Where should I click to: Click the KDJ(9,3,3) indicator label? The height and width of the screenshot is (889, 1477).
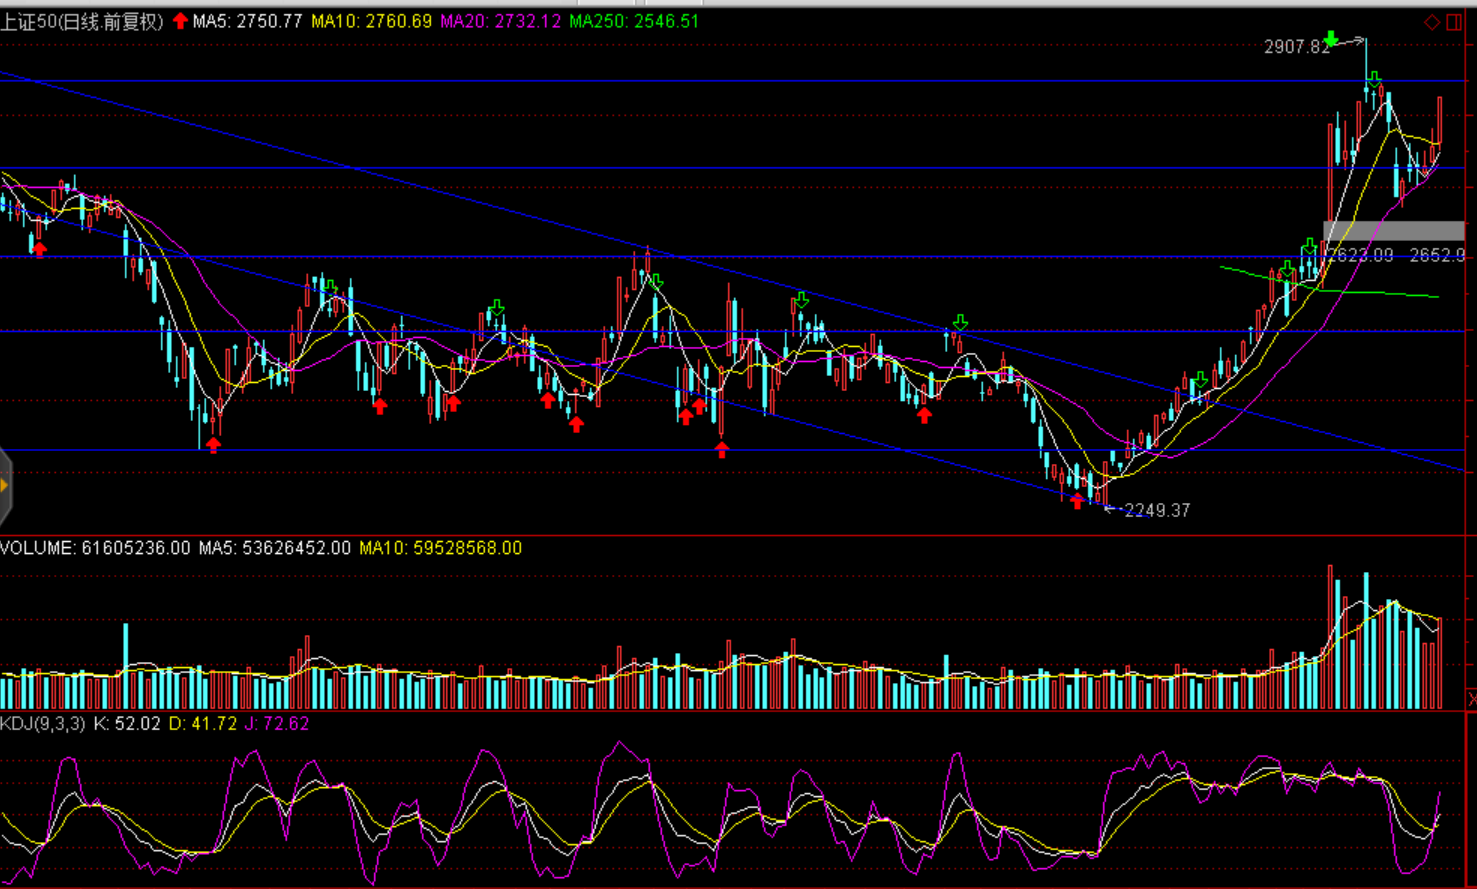click(x=43, y=723)
